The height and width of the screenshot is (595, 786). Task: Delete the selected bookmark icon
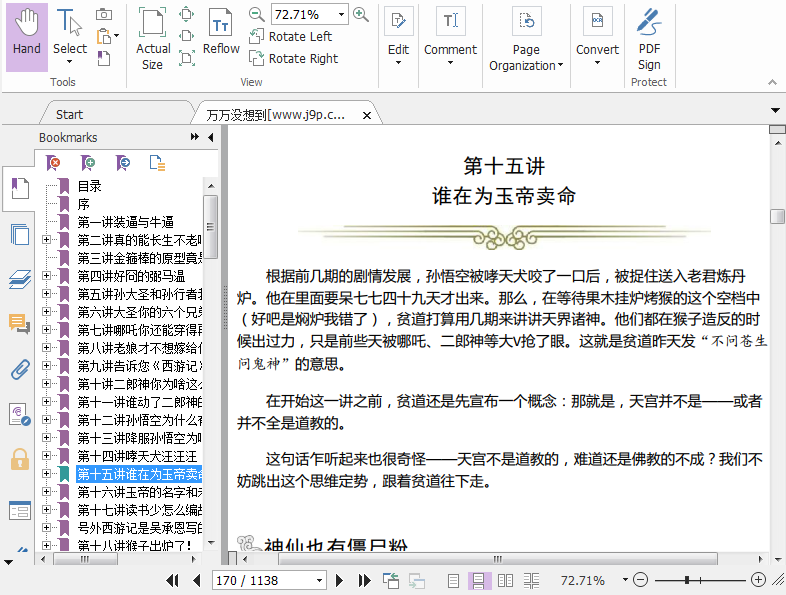[x=53, y=163]
